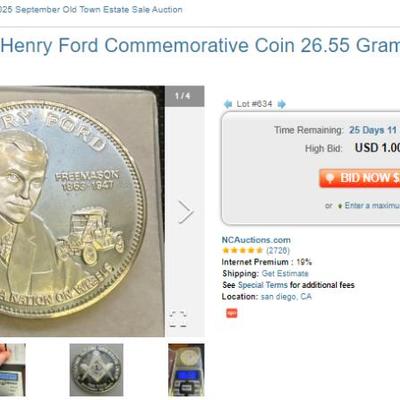The image size is (400, 400).
Task: Select the coin-on-scale thumbnail
Action: coord(186,370)
